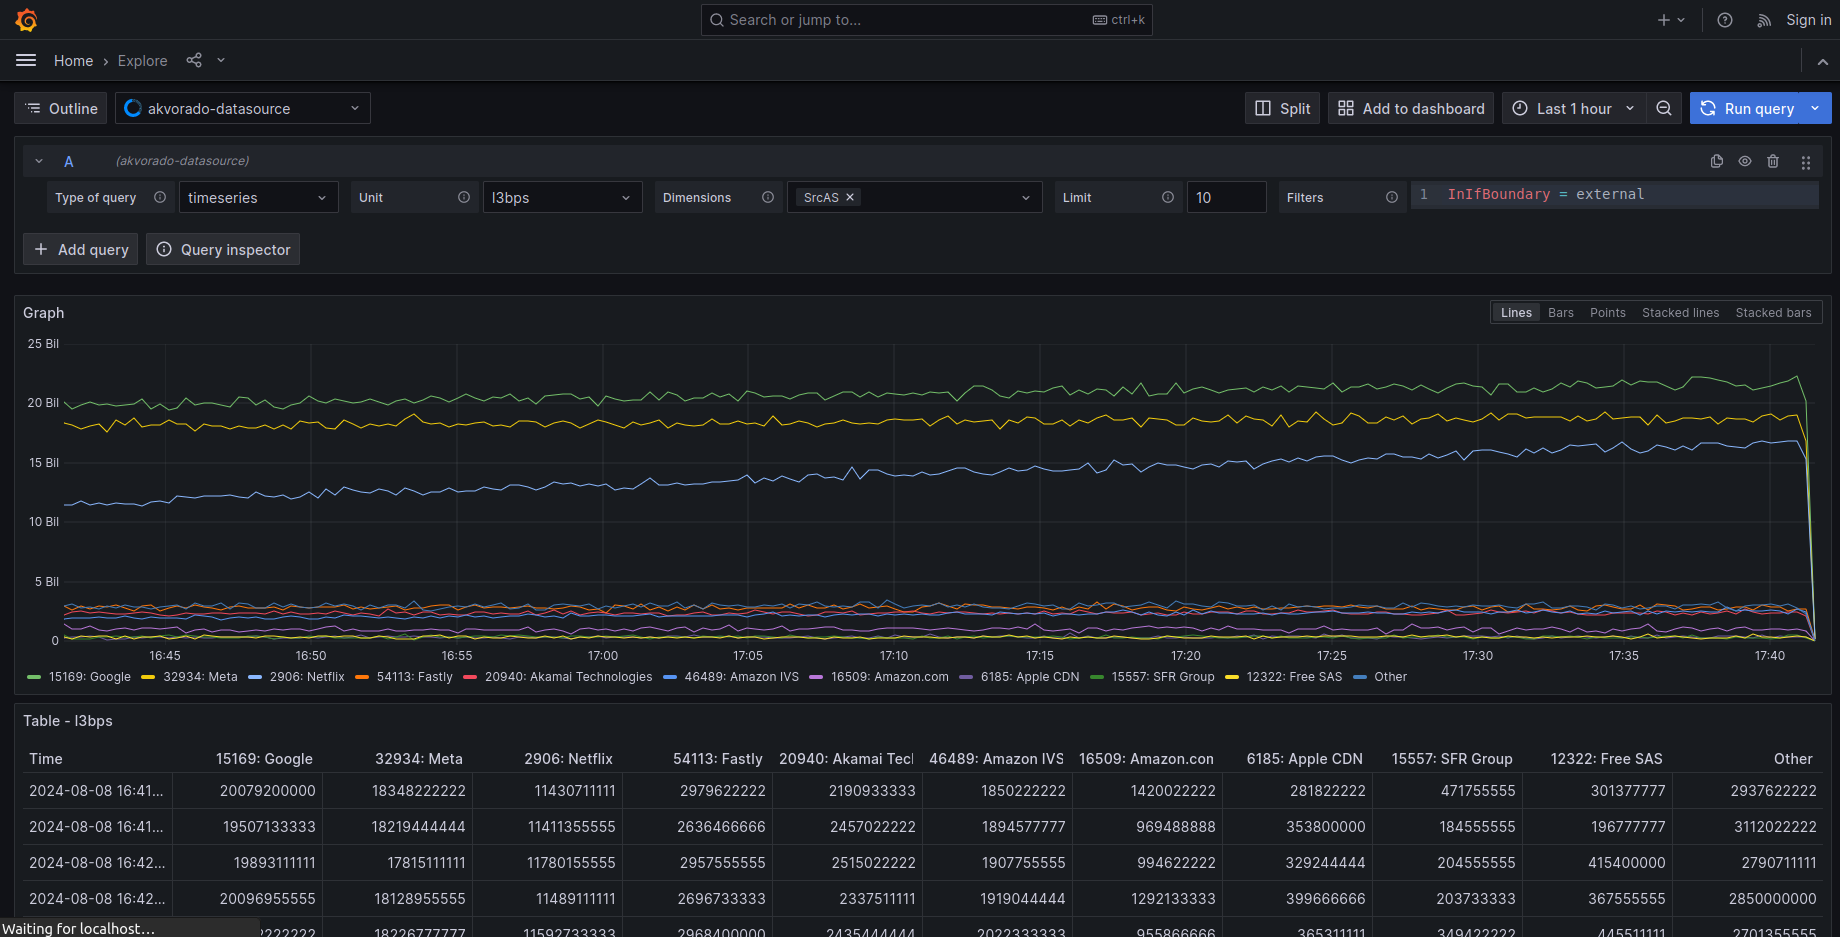This screenshot has width=1840, height=937.
Task: Open the Unit dropdown showing l3bps
Action: [x=561, y=197]
